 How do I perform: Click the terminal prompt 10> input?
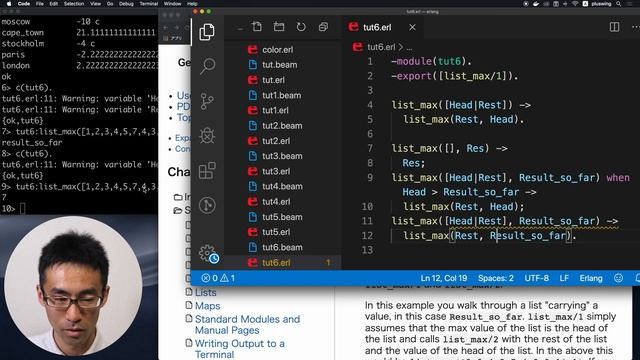(x=22, y=209)
